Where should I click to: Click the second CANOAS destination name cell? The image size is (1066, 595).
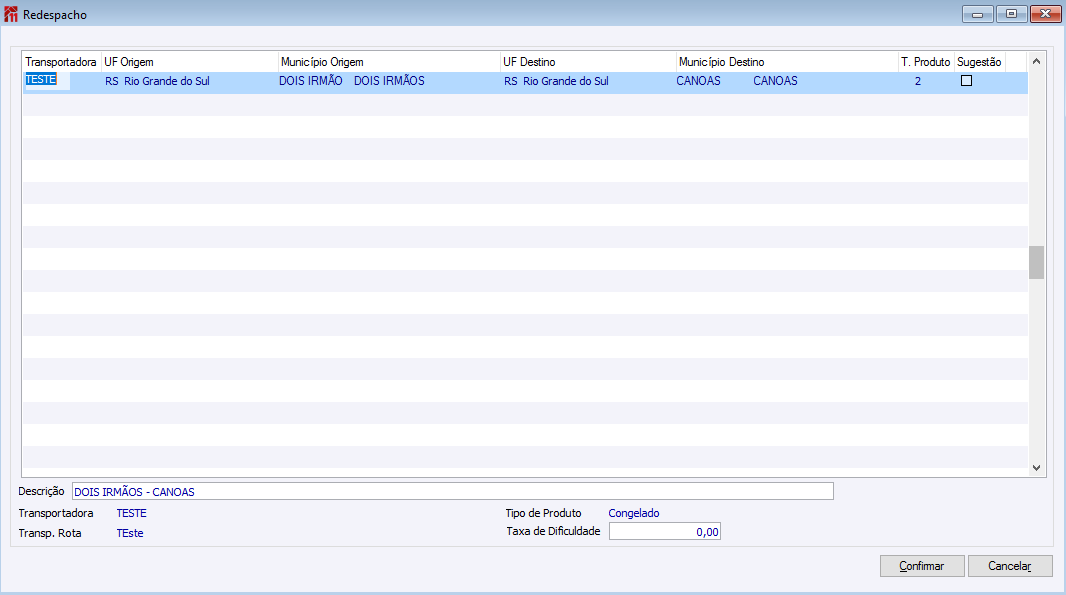pyautogui.click(x=775, y=81)
